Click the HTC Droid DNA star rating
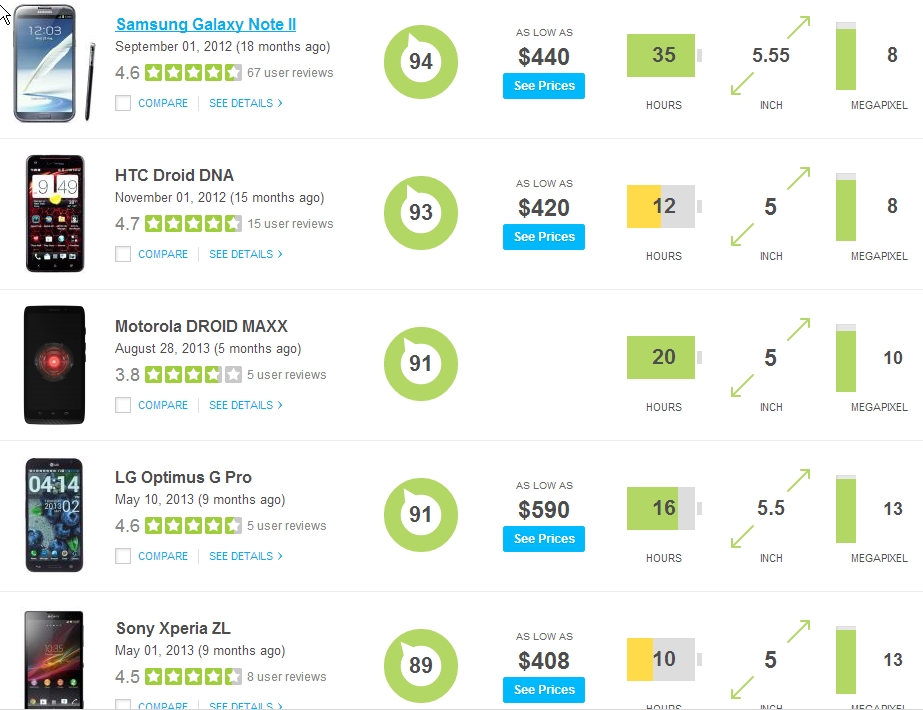 point(193,224)
